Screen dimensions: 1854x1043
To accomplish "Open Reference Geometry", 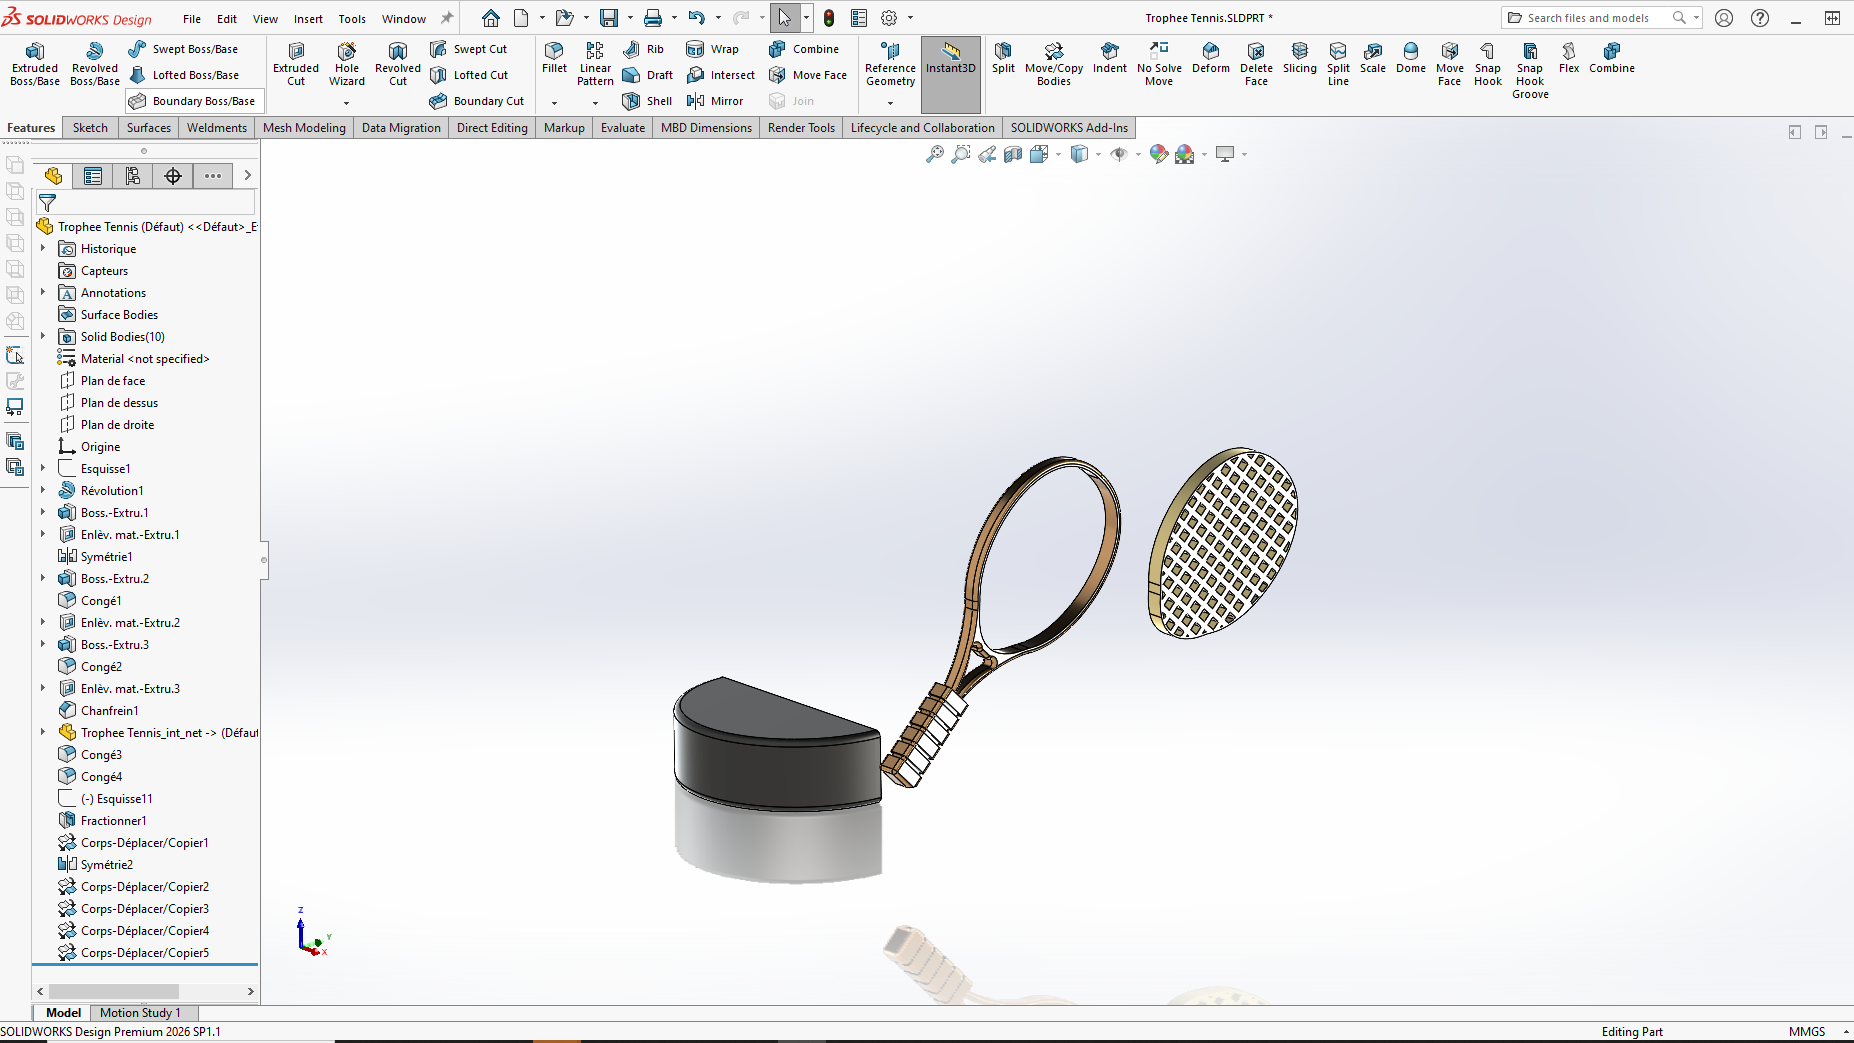I will pyautogui.click(x=890, y=64).
